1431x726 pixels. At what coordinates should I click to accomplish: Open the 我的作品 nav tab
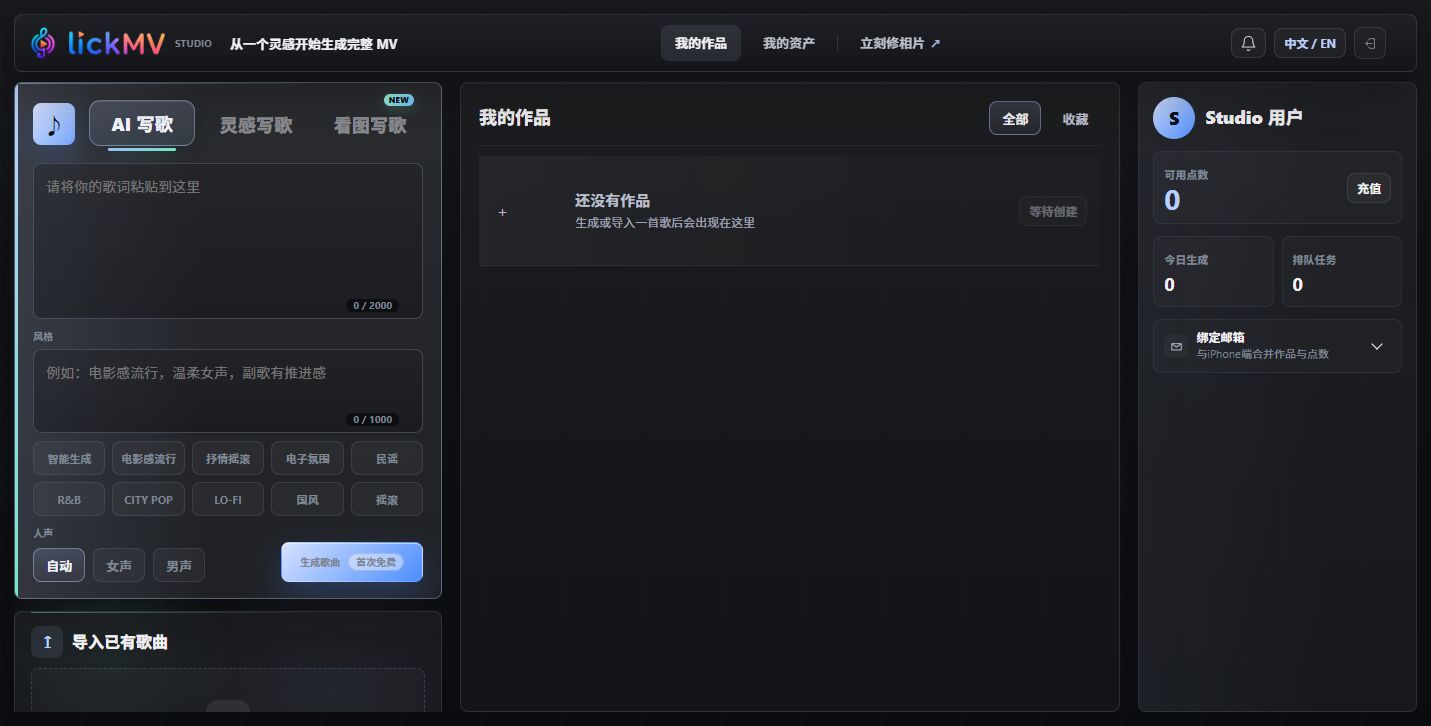(701, 43)
